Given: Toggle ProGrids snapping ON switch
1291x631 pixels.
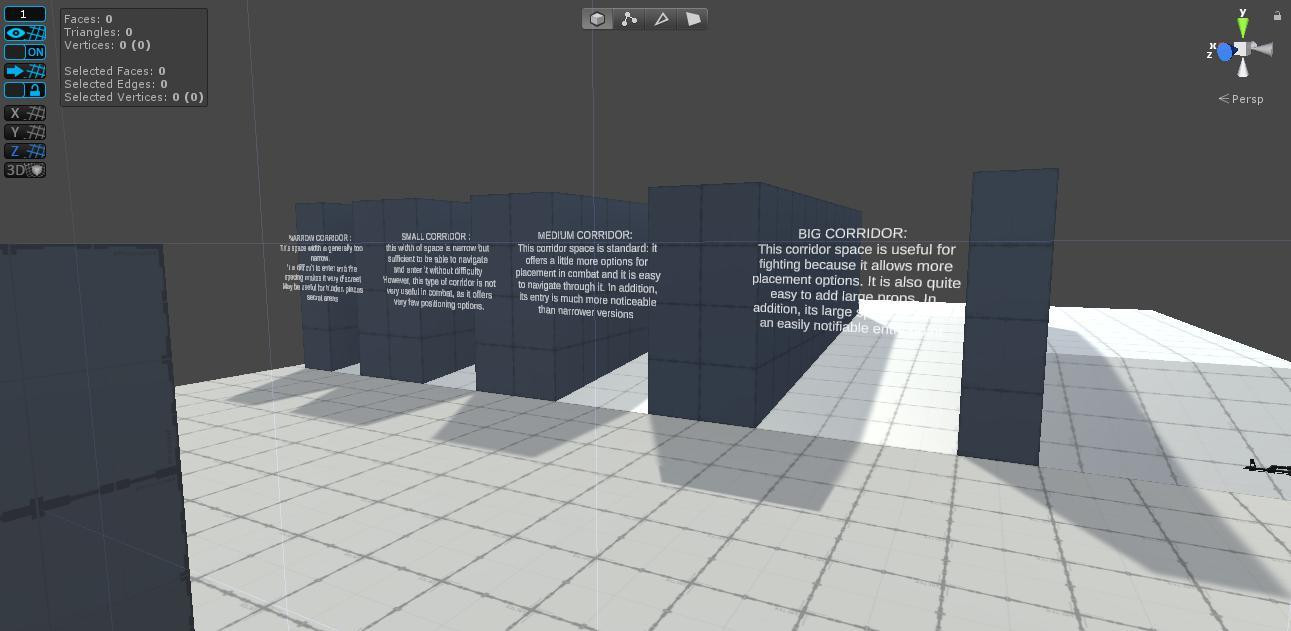Looking at the screenshot, I should tap(25, 52).
